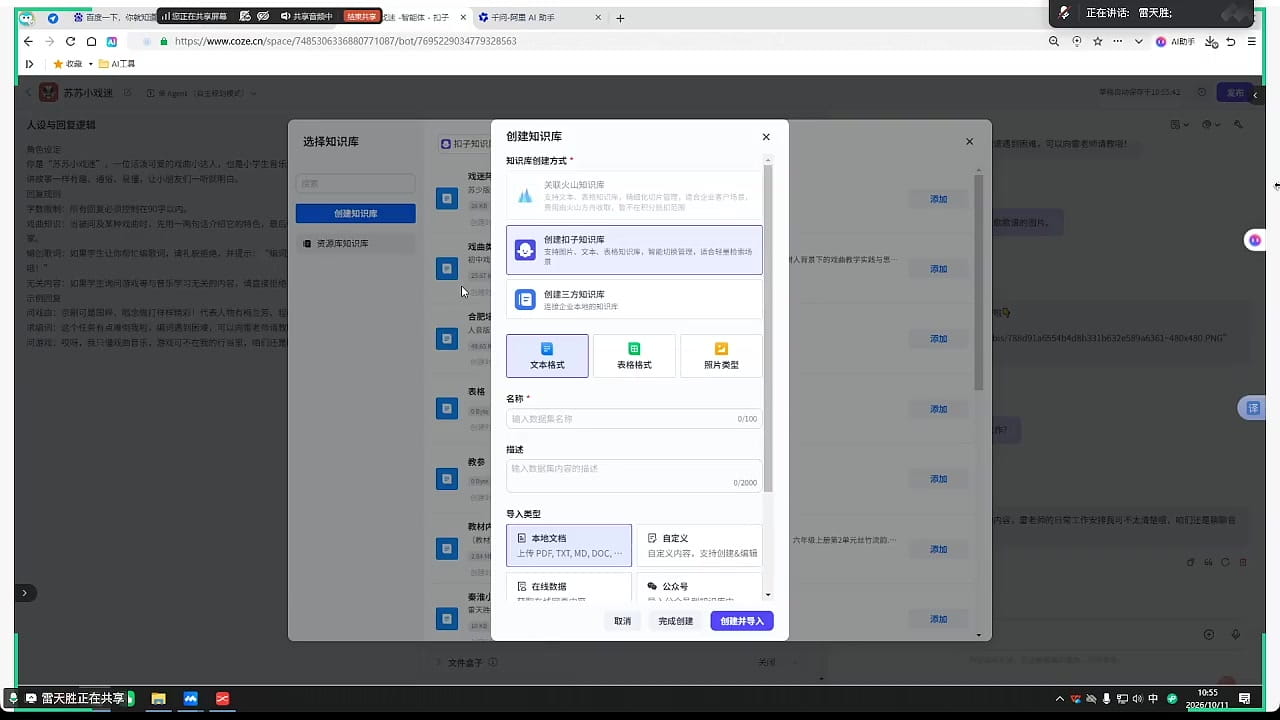This screenshot has height=720, width=1280.
Task: Bookmark page with the star icon
Action: tap(1098, 42)
